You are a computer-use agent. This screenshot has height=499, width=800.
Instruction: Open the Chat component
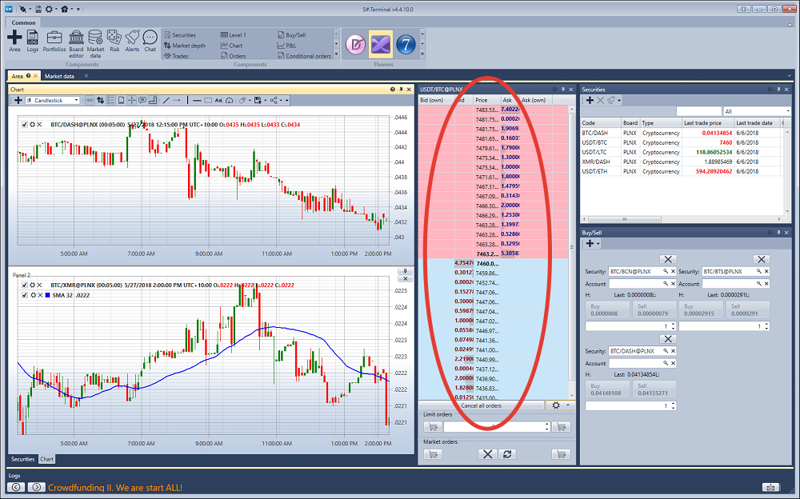click(x=150, y=38)
